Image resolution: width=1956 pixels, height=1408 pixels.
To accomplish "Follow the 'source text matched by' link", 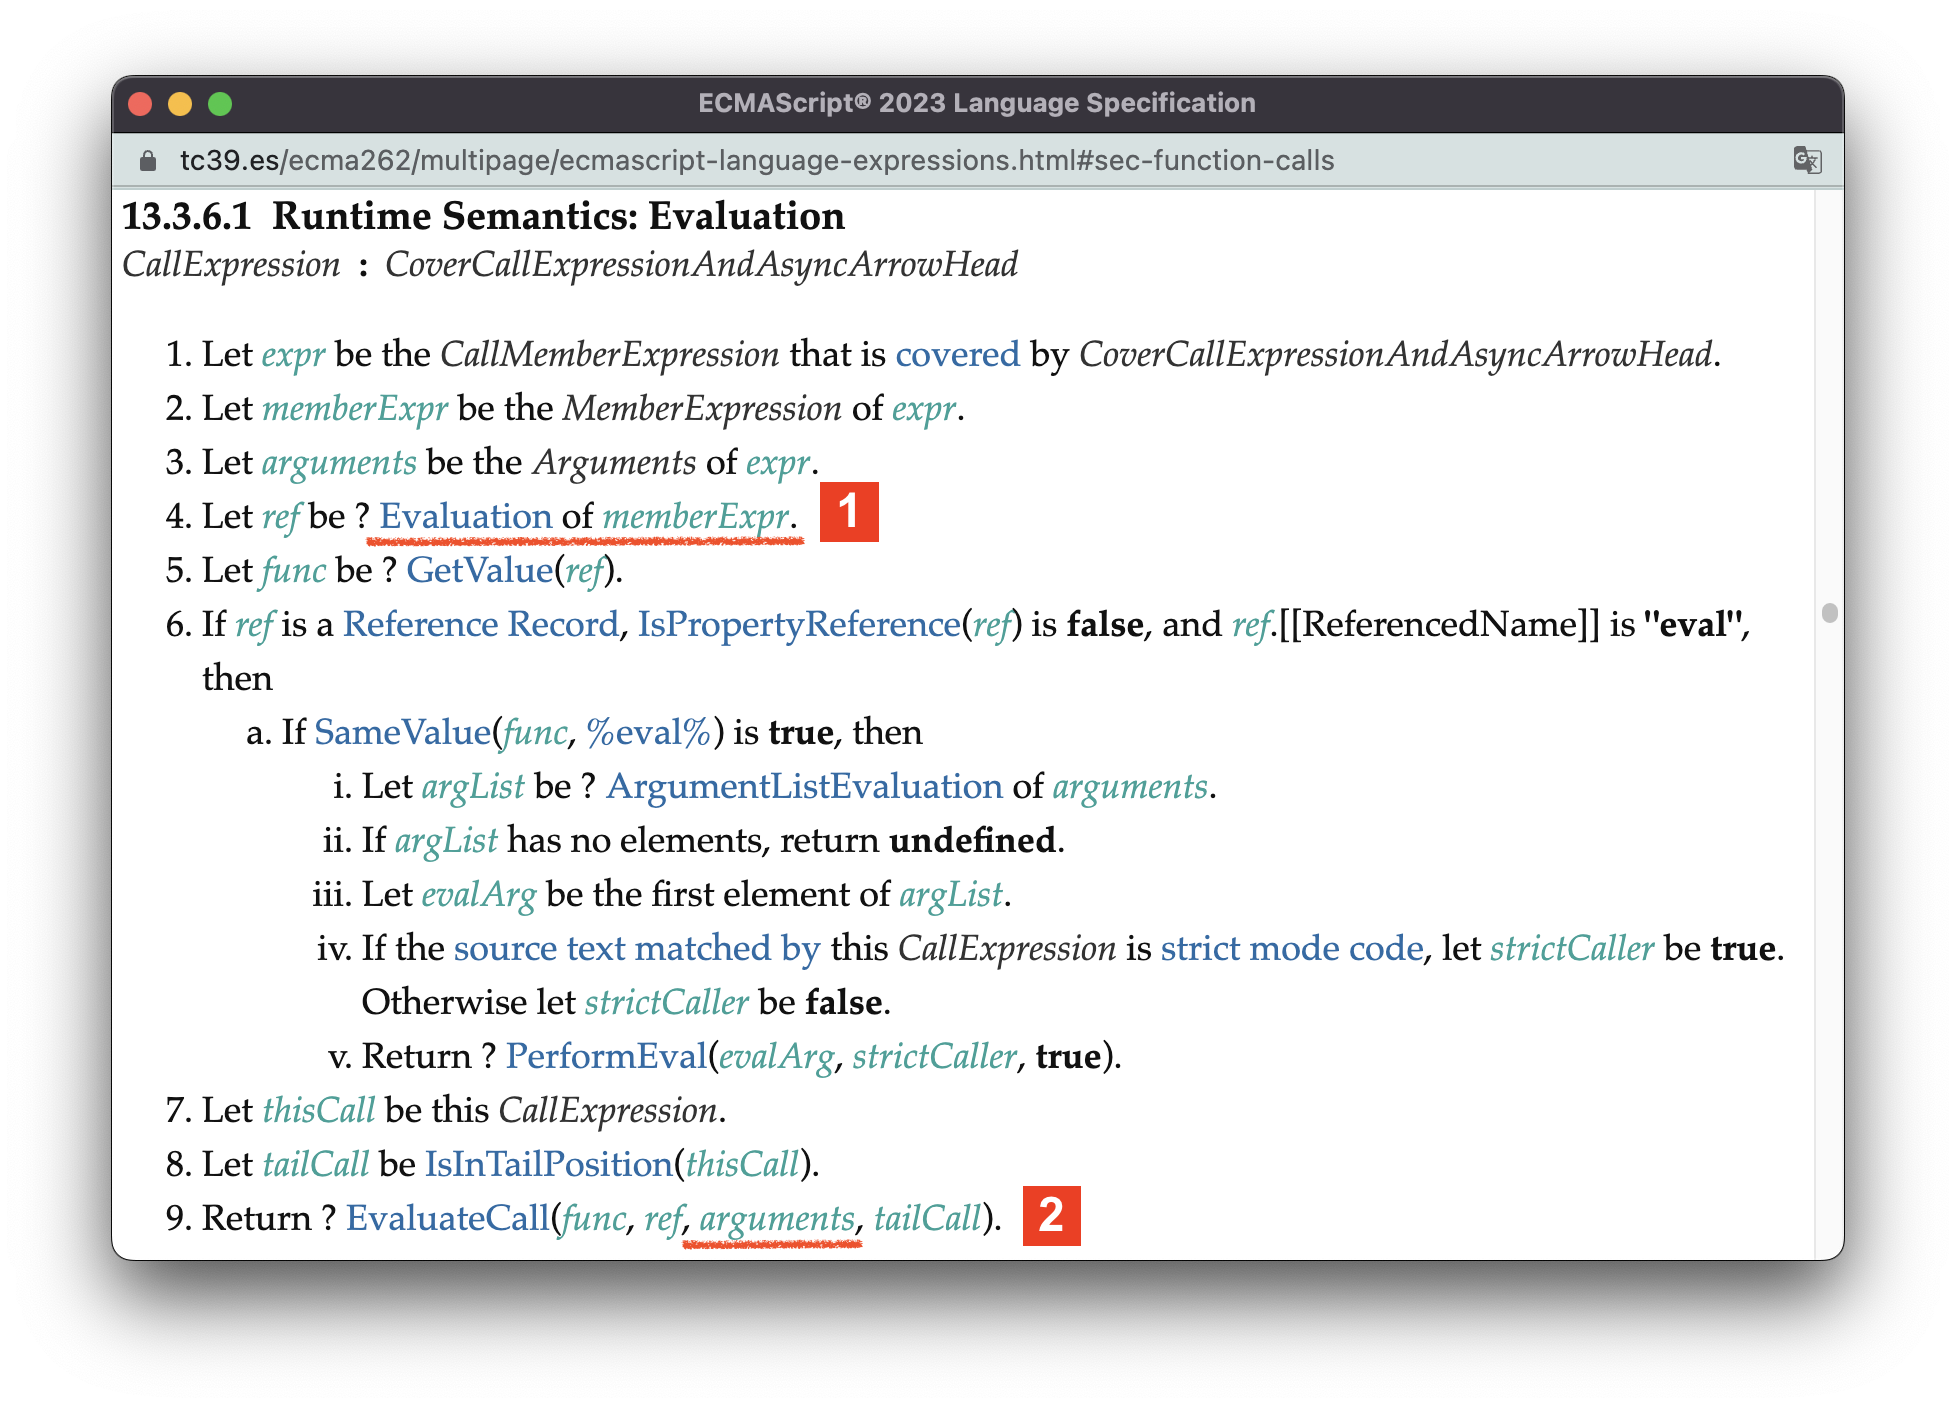I will 636,948.
